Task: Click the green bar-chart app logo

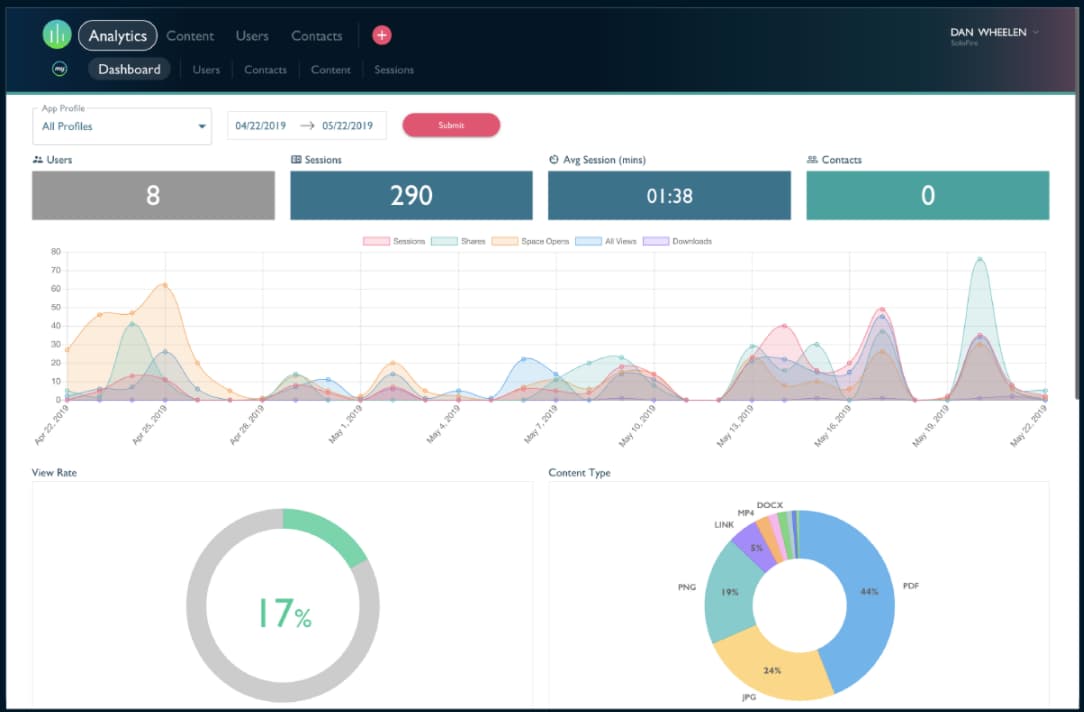Action: [x=57, y=35]
